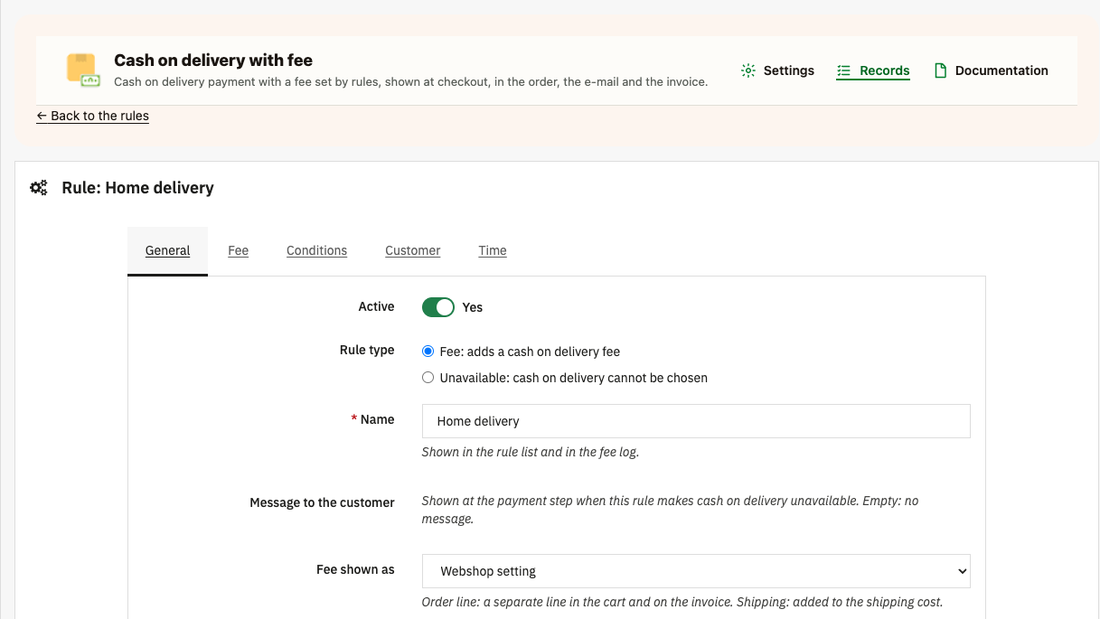
Task: Select the Unavailable rule type radio button
Action: 428,378
